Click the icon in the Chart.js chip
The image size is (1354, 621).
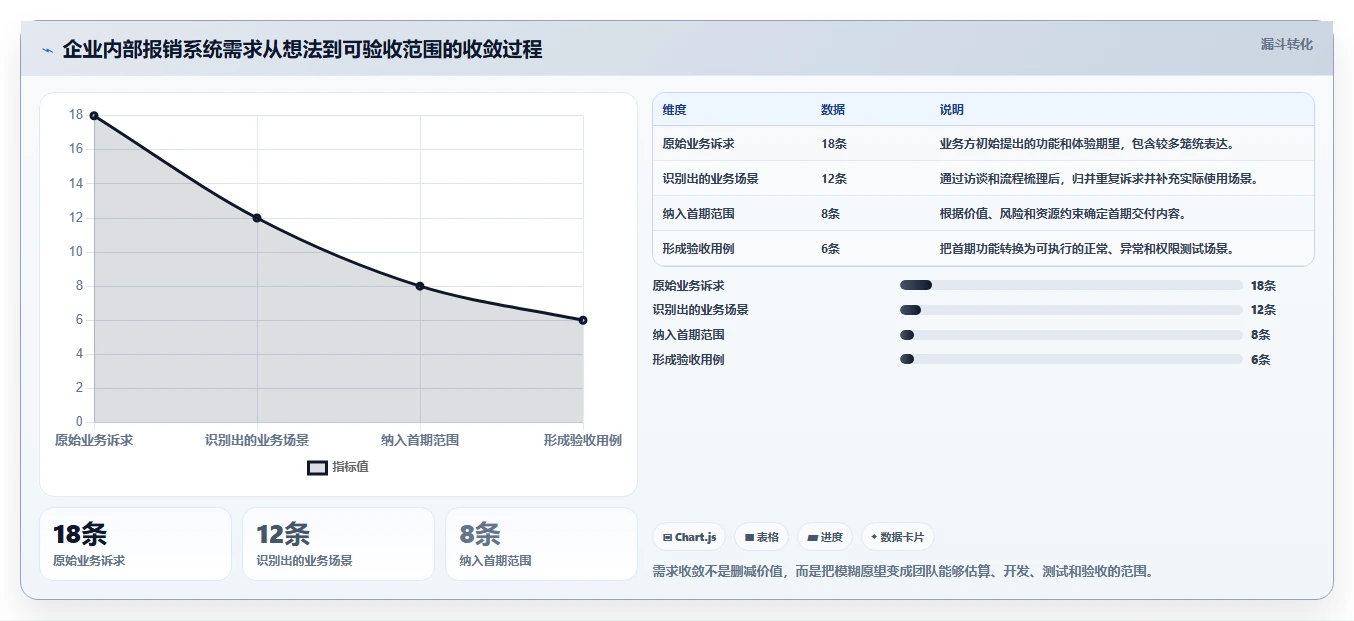(667, 538)
